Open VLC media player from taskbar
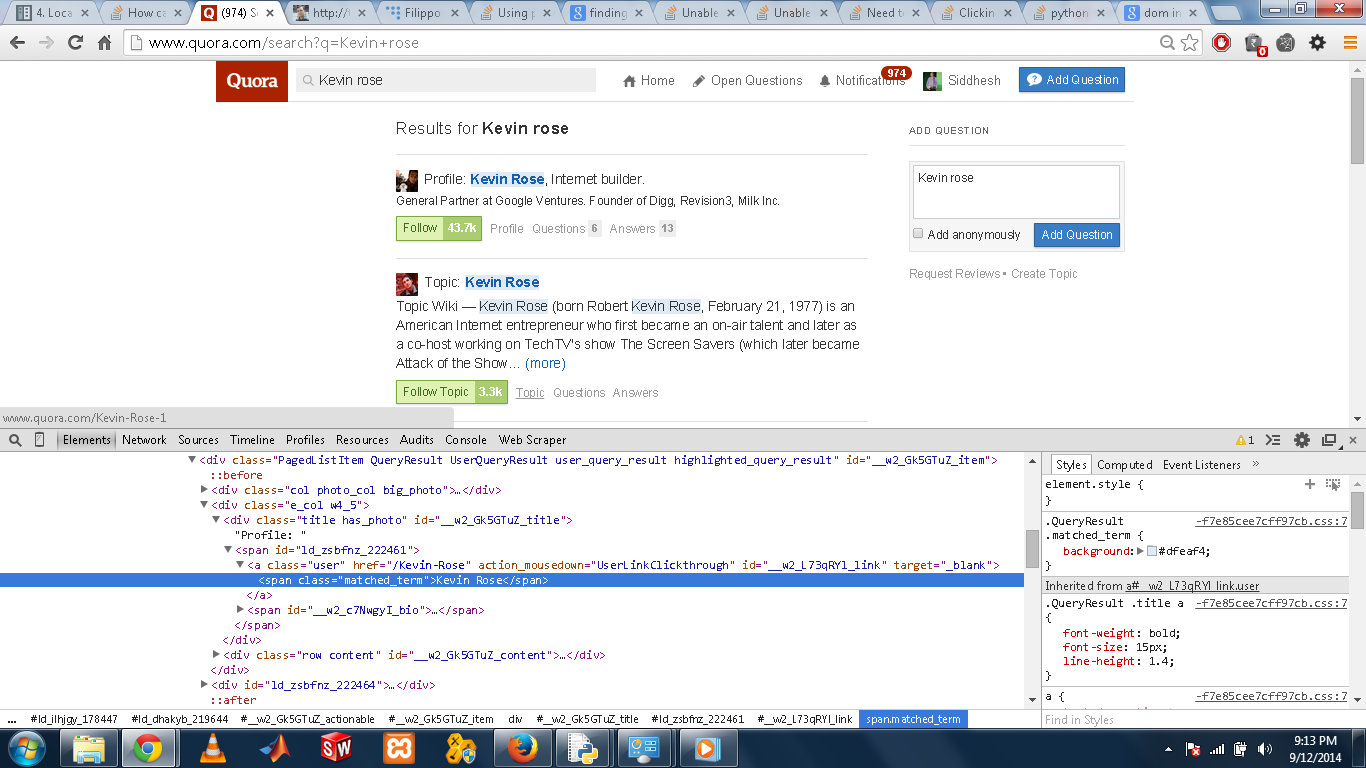 212,748
